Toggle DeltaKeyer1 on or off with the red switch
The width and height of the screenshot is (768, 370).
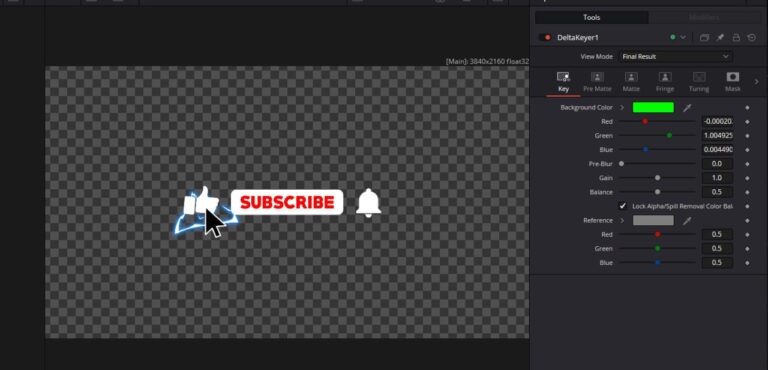click(545, 38)
